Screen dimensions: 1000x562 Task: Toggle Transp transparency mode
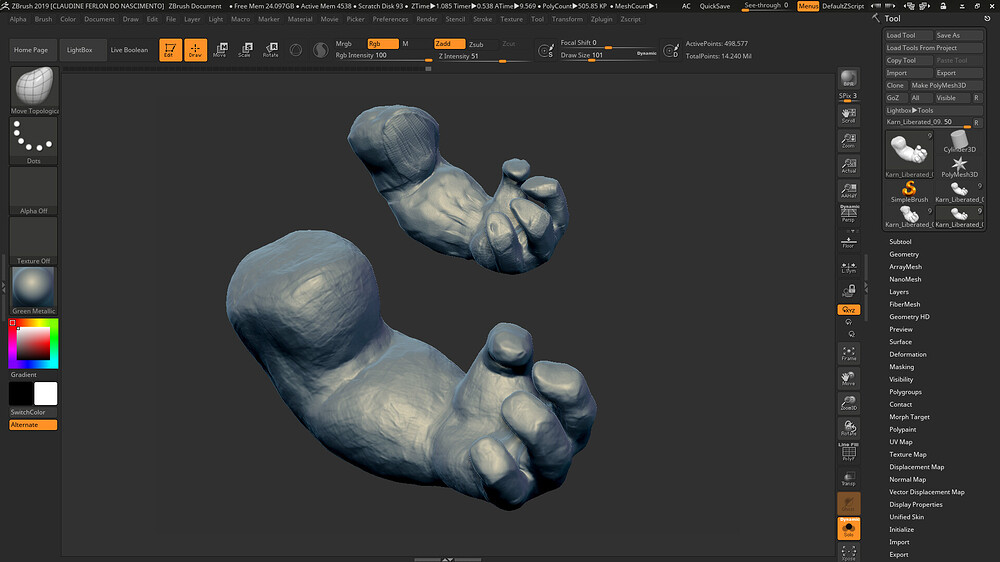848,478
